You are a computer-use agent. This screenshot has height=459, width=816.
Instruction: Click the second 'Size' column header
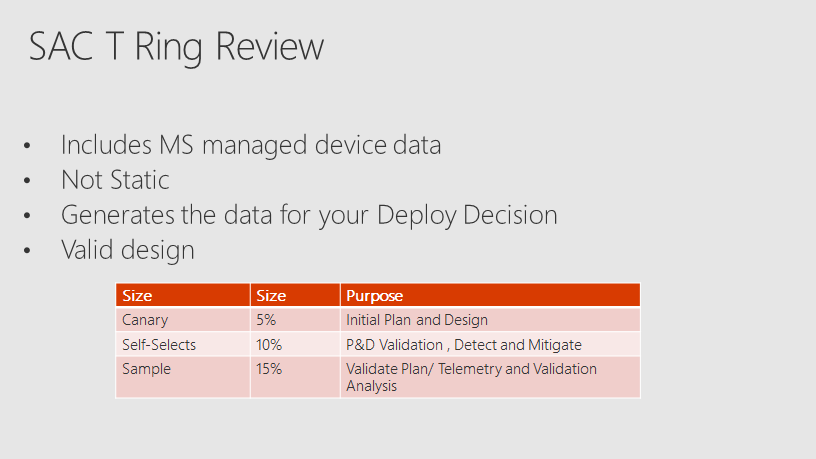pyautogui.click(x=295, y=295)
